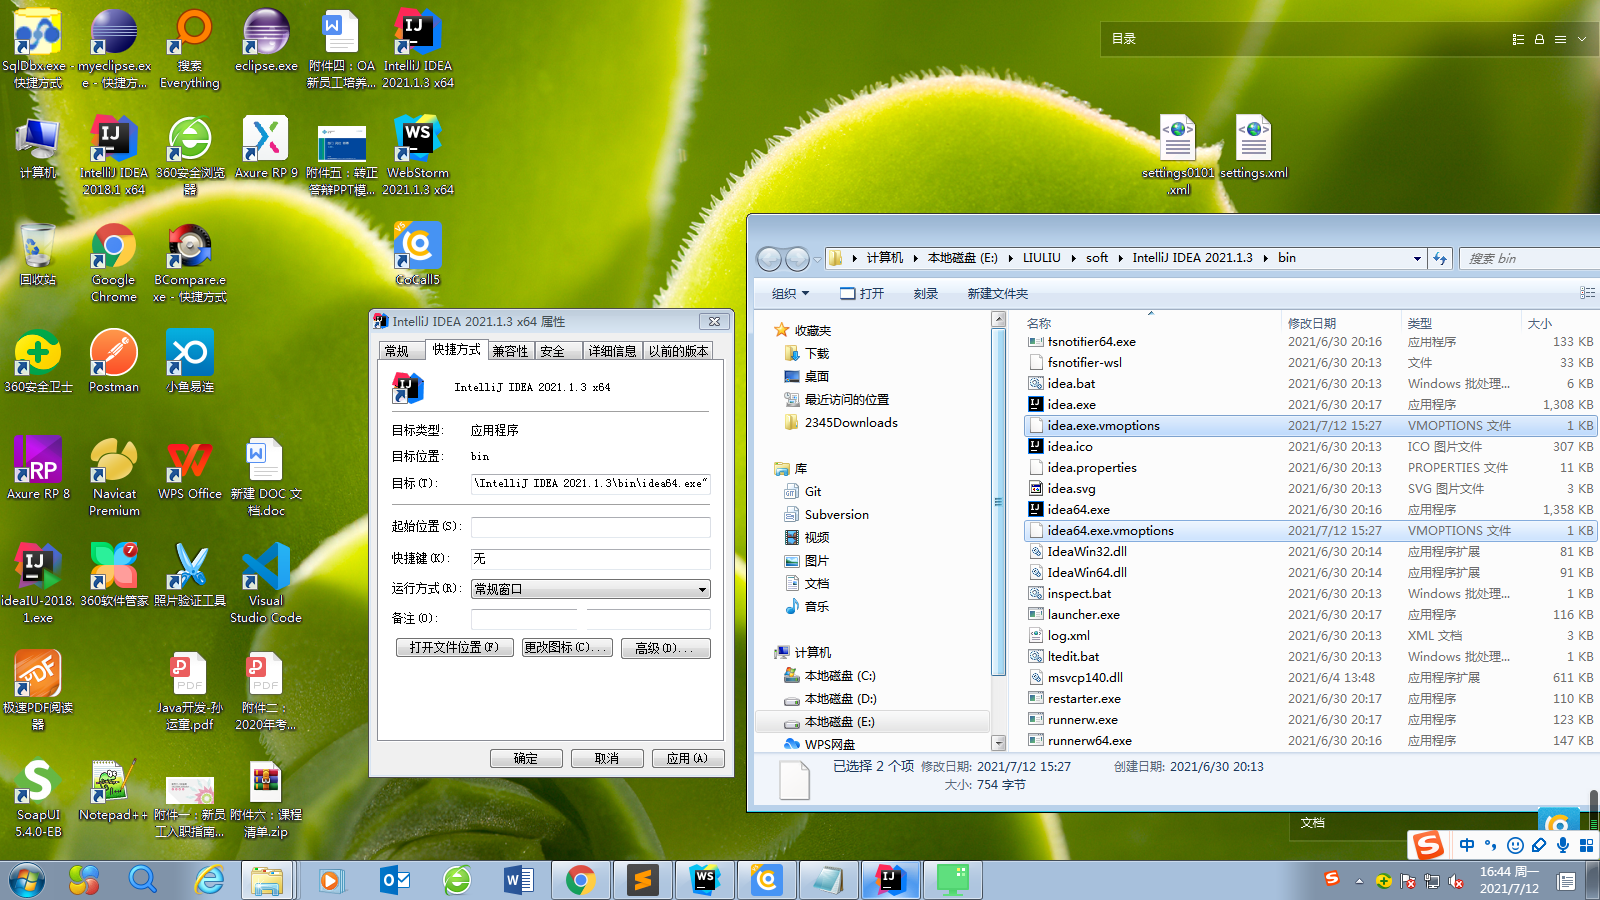Click 应用 button

coord(687,758)
